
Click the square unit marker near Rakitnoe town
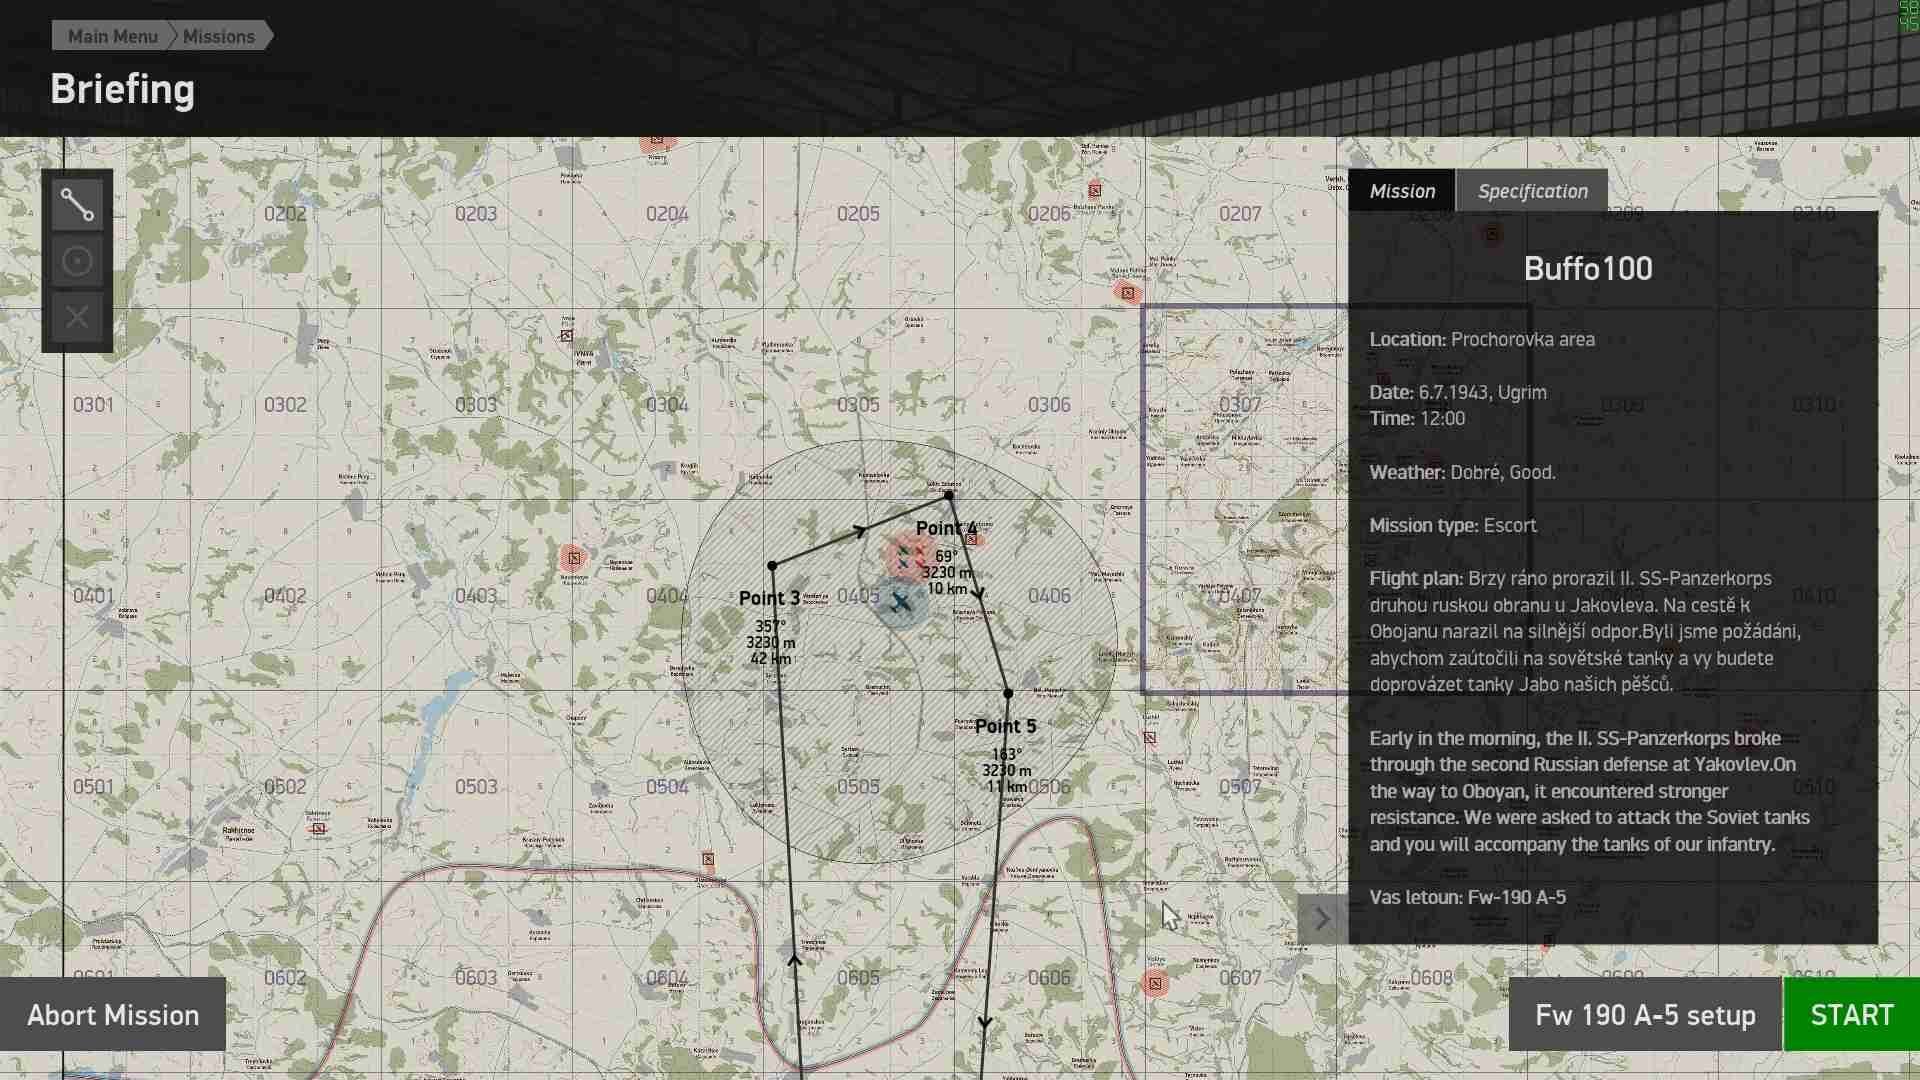click(x=318, y=829)
